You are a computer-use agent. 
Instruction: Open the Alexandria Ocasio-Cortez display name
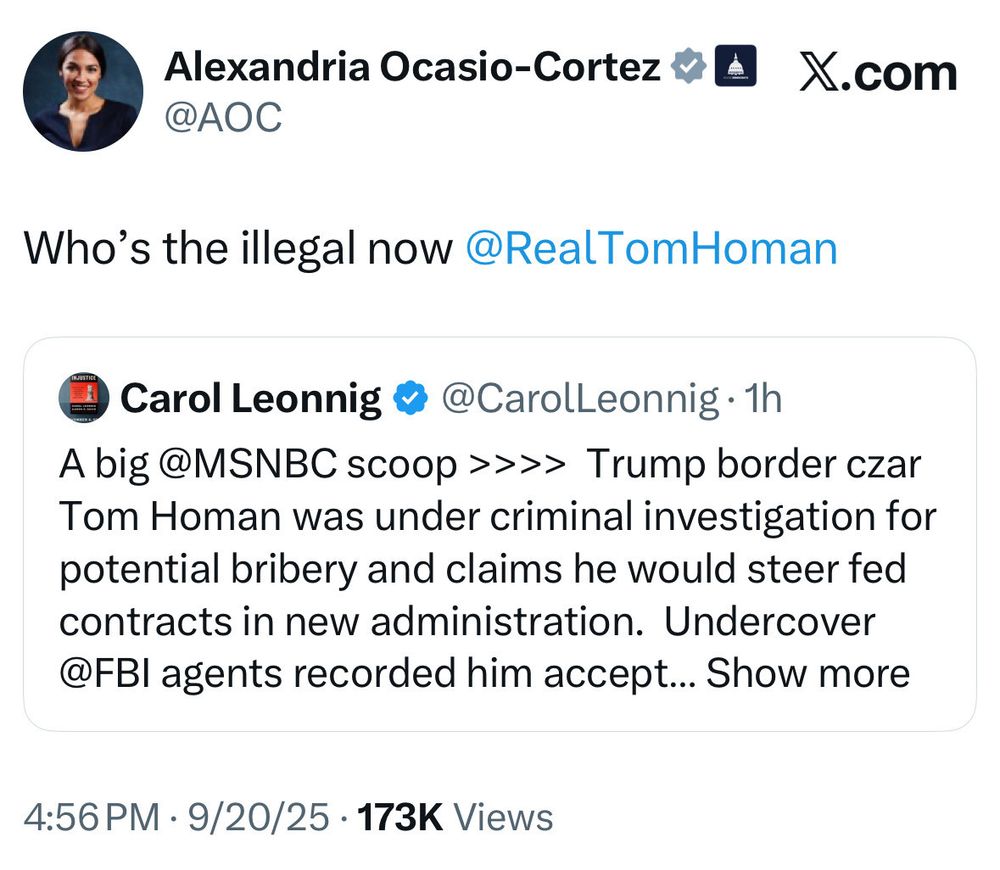(x=412, y=68)
